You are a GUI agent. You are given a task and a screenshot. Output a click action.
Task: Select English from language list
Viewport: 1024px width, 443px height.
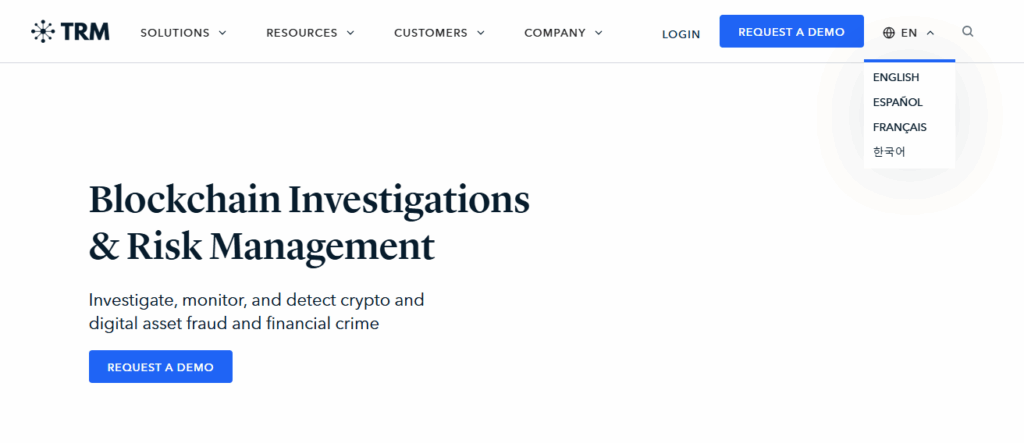coord(896,77)
